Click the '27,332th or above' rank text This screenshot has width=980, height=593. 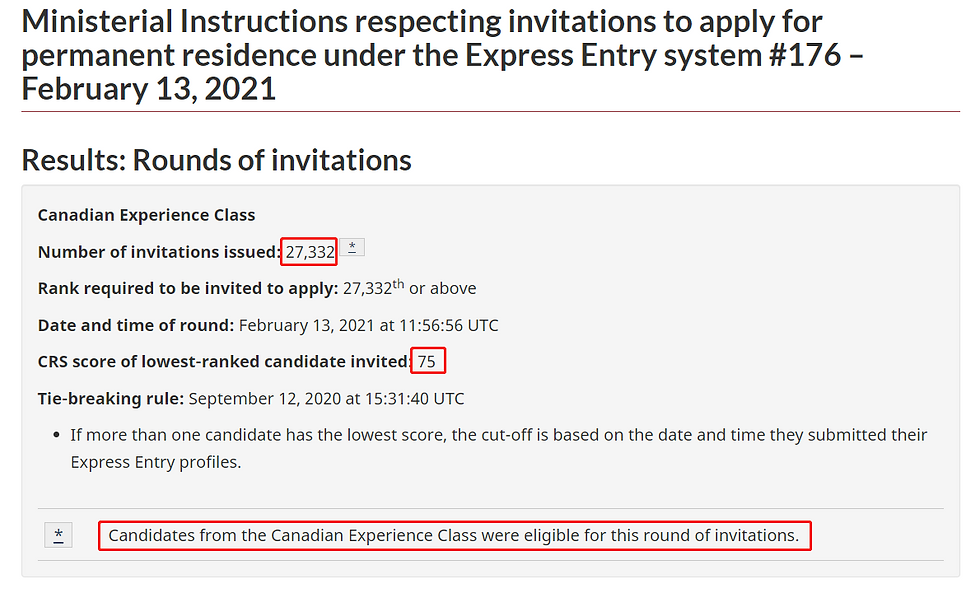point(410,289)
